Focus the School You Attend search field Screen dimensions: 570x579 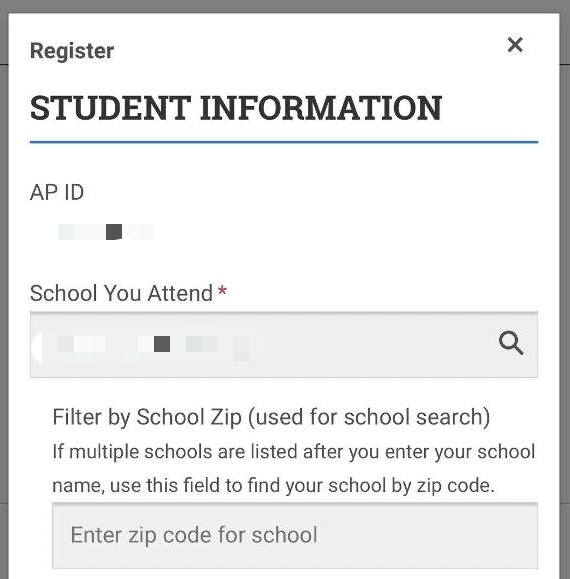(284, 345)
